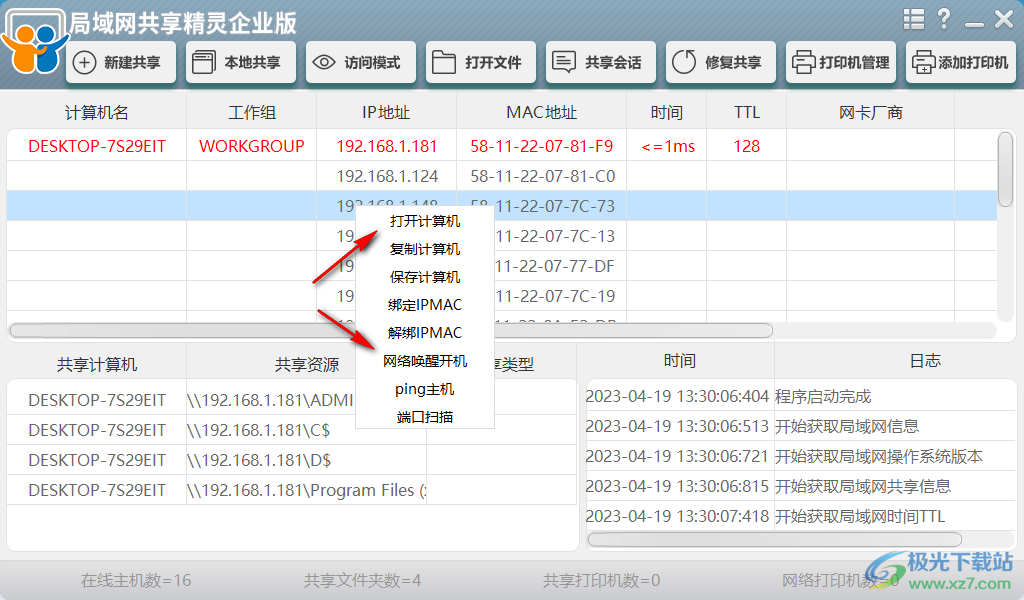Screen dimensions: 1024x600
Task: Open 打印机管理 from the toolbar
Action: pos(841,63)
